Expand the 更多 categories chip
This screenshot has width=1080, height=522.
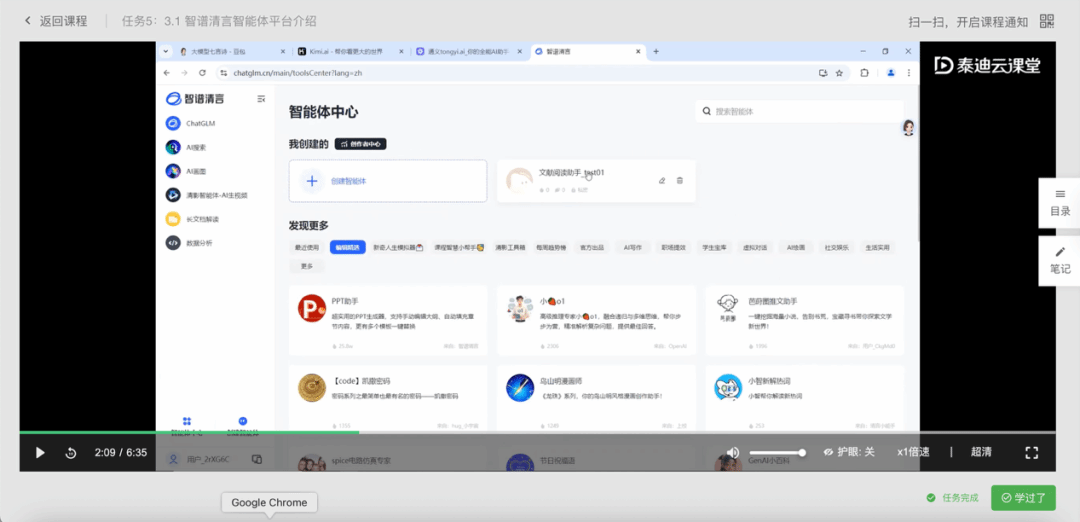pos(307,266)
